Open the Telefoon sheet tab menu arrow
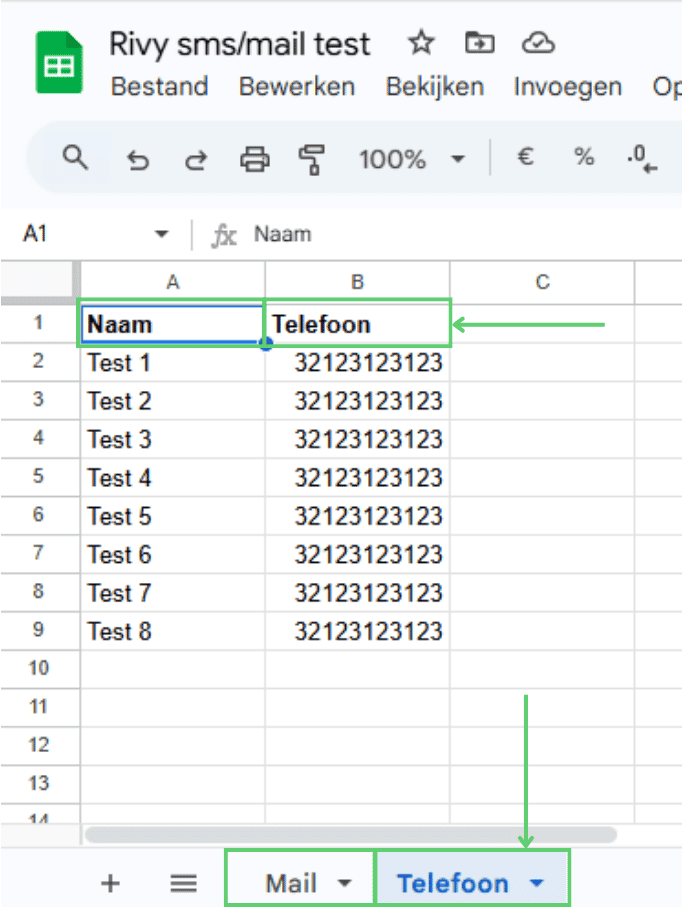682x907 pixels. tap(537, 883)
